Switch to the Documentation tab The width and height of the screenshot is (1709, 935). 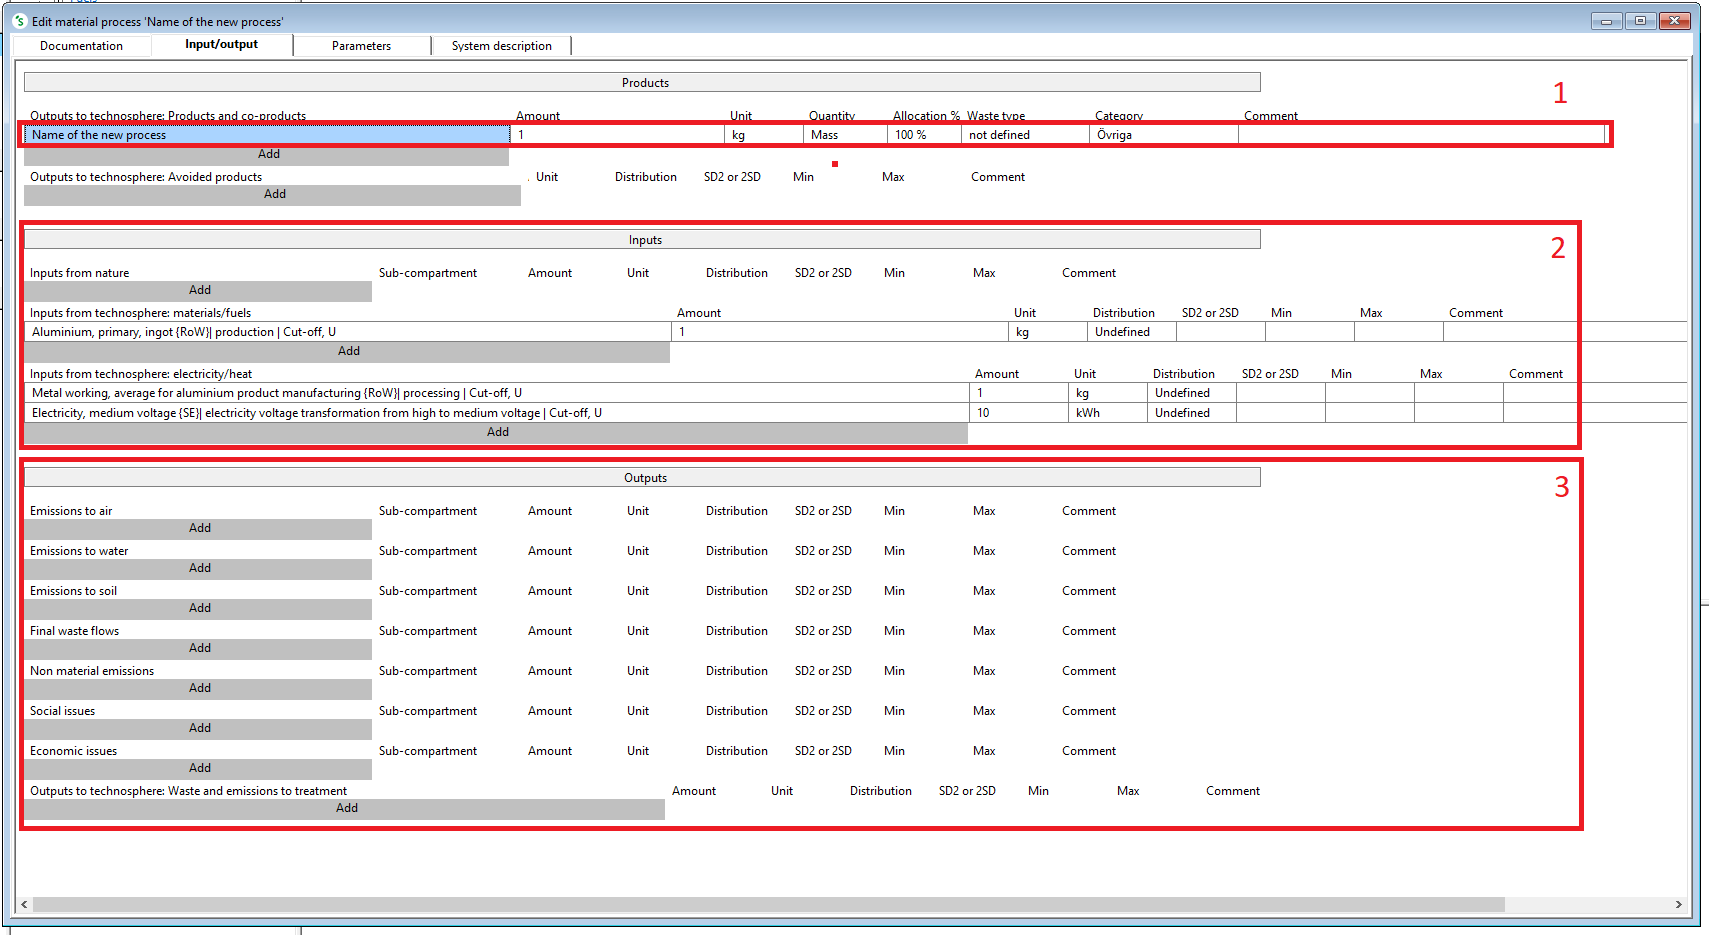82,46
